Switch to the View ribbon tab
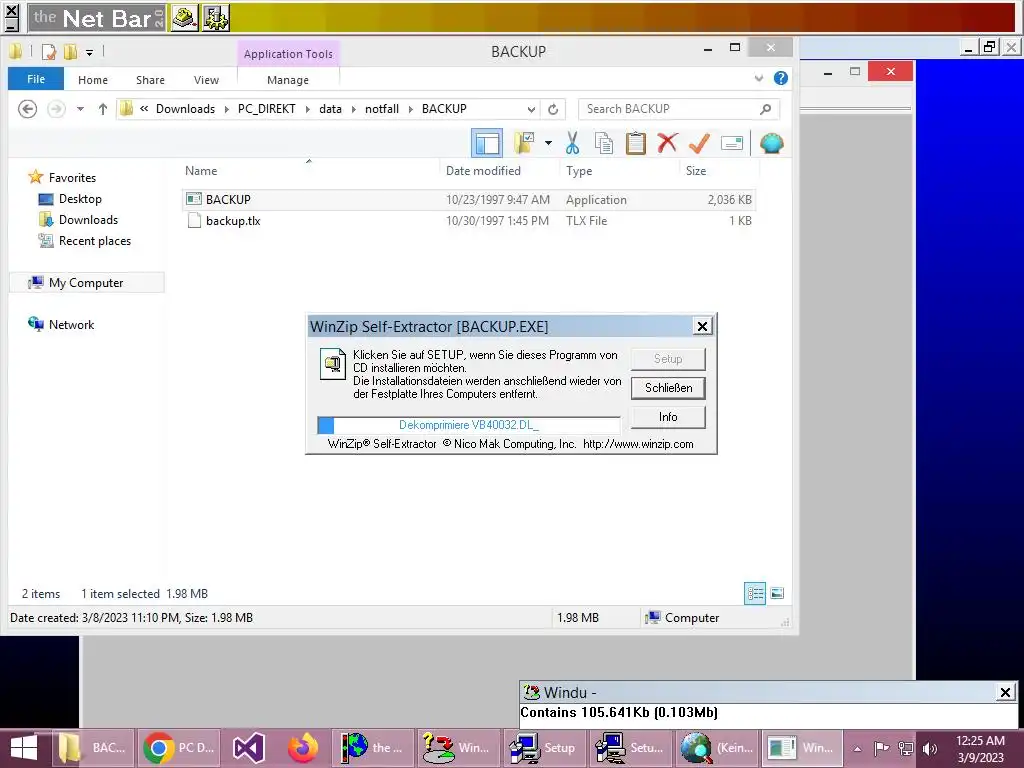 [x=206, y=80]
